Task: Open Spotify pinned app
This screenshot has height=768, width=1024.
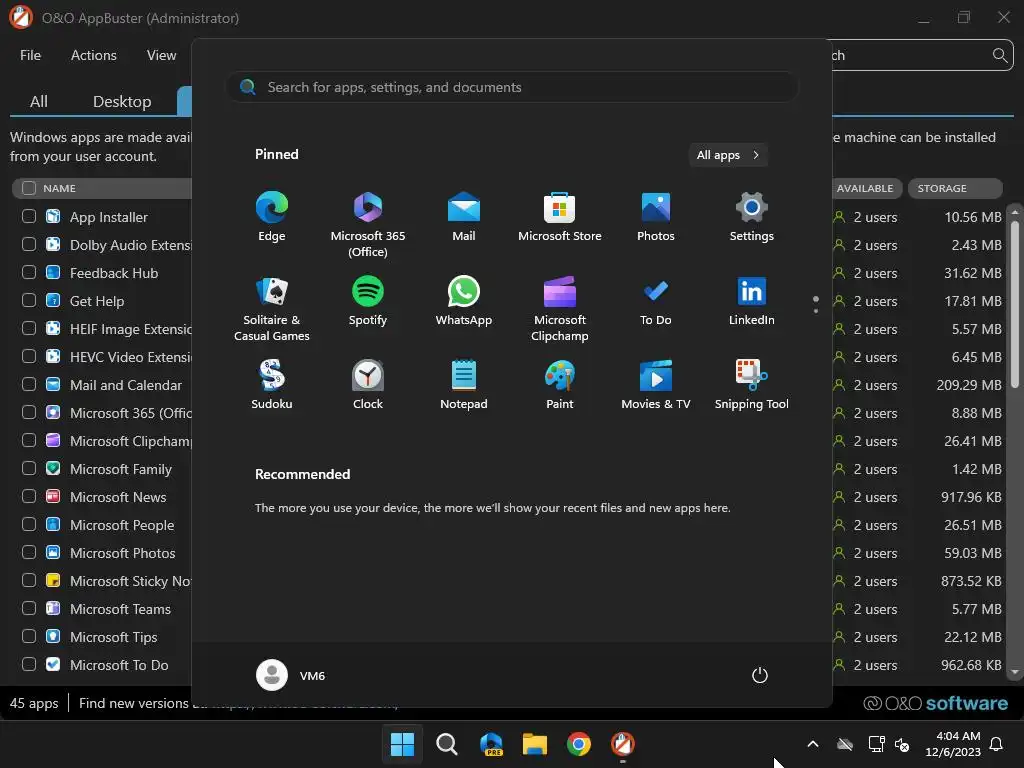Action: click(368, 301)
